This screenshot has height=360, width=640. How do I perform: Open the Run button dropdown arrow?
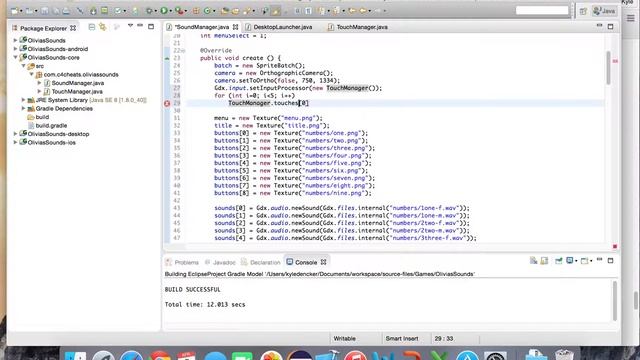coord(171,11)
